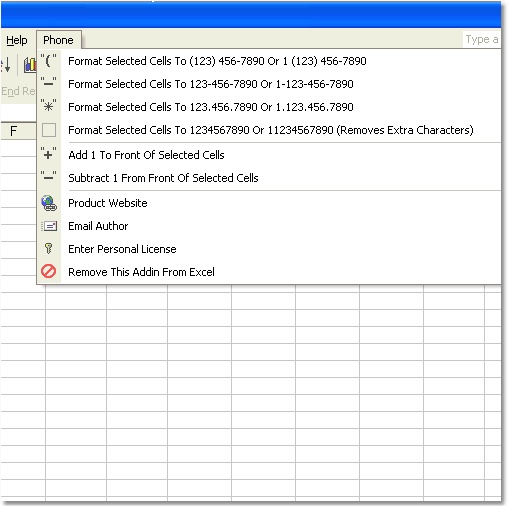This screenshot has height=508, width=508.
Task: Click the key icon for personal license
Action: [x=49, y=249]
